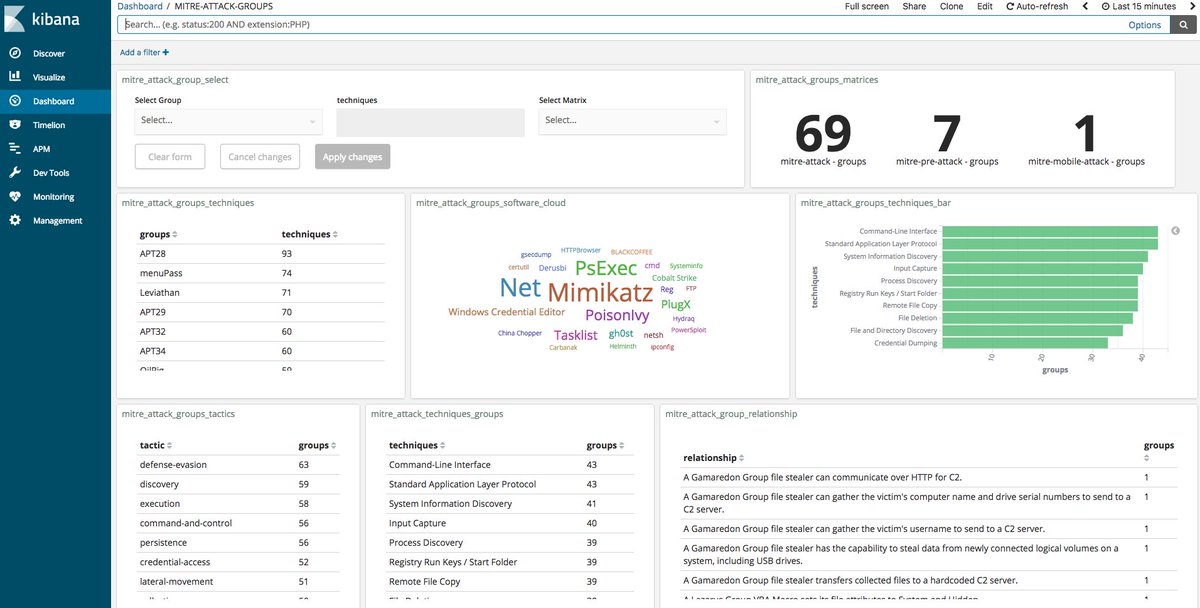Click the 7 mitre-pre-attack groups metric
1200x608 pixels.
[947, 140]
